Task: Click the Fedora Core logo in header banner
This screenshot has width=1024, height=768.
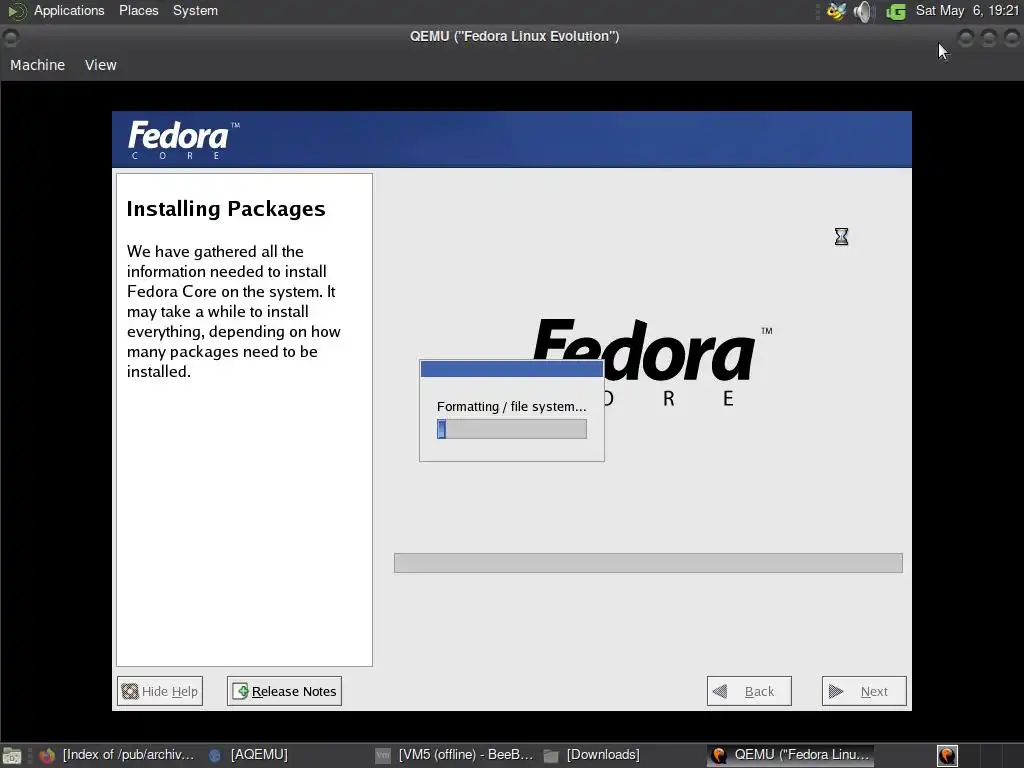Action: pos(184,140)
